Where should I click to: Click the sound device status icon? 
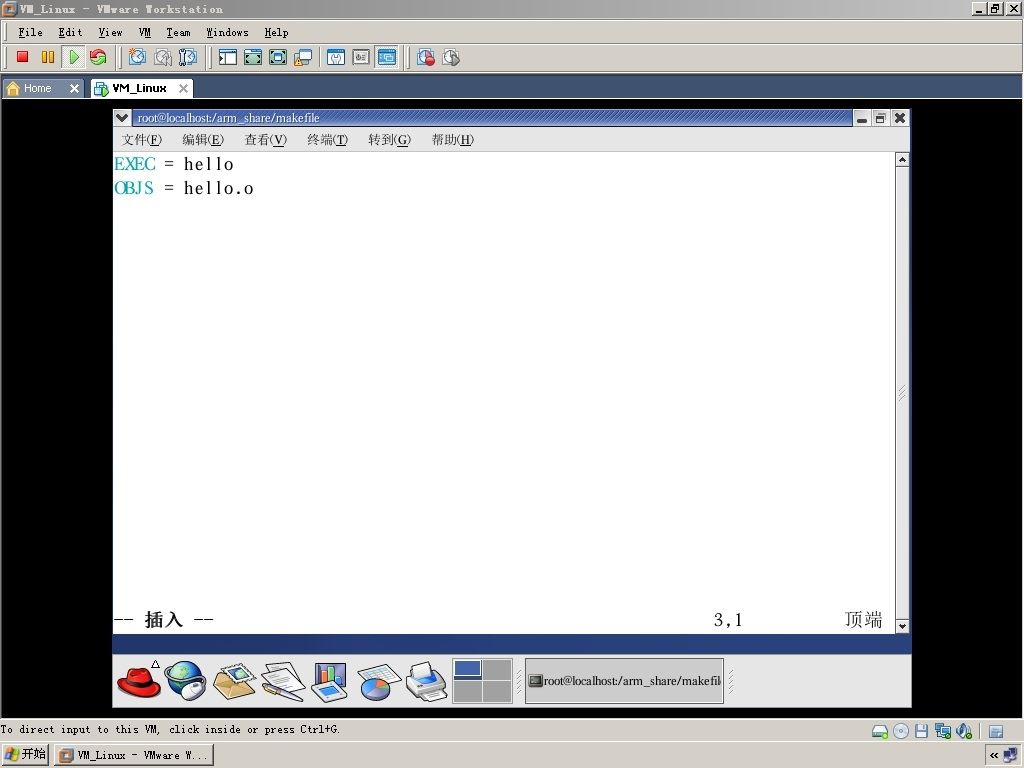click(964, 731)
